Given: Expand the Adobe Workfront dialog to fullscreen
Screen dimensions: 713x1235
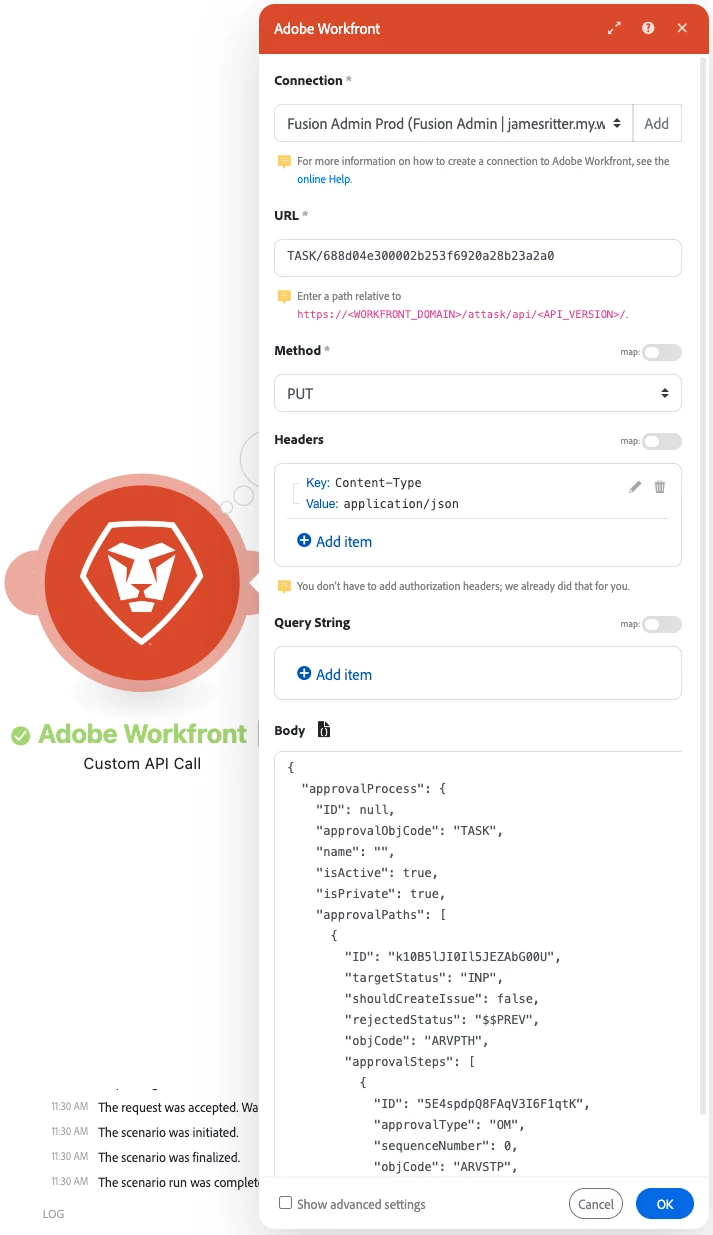Looking at the screenshot, I should click(614, 29).
